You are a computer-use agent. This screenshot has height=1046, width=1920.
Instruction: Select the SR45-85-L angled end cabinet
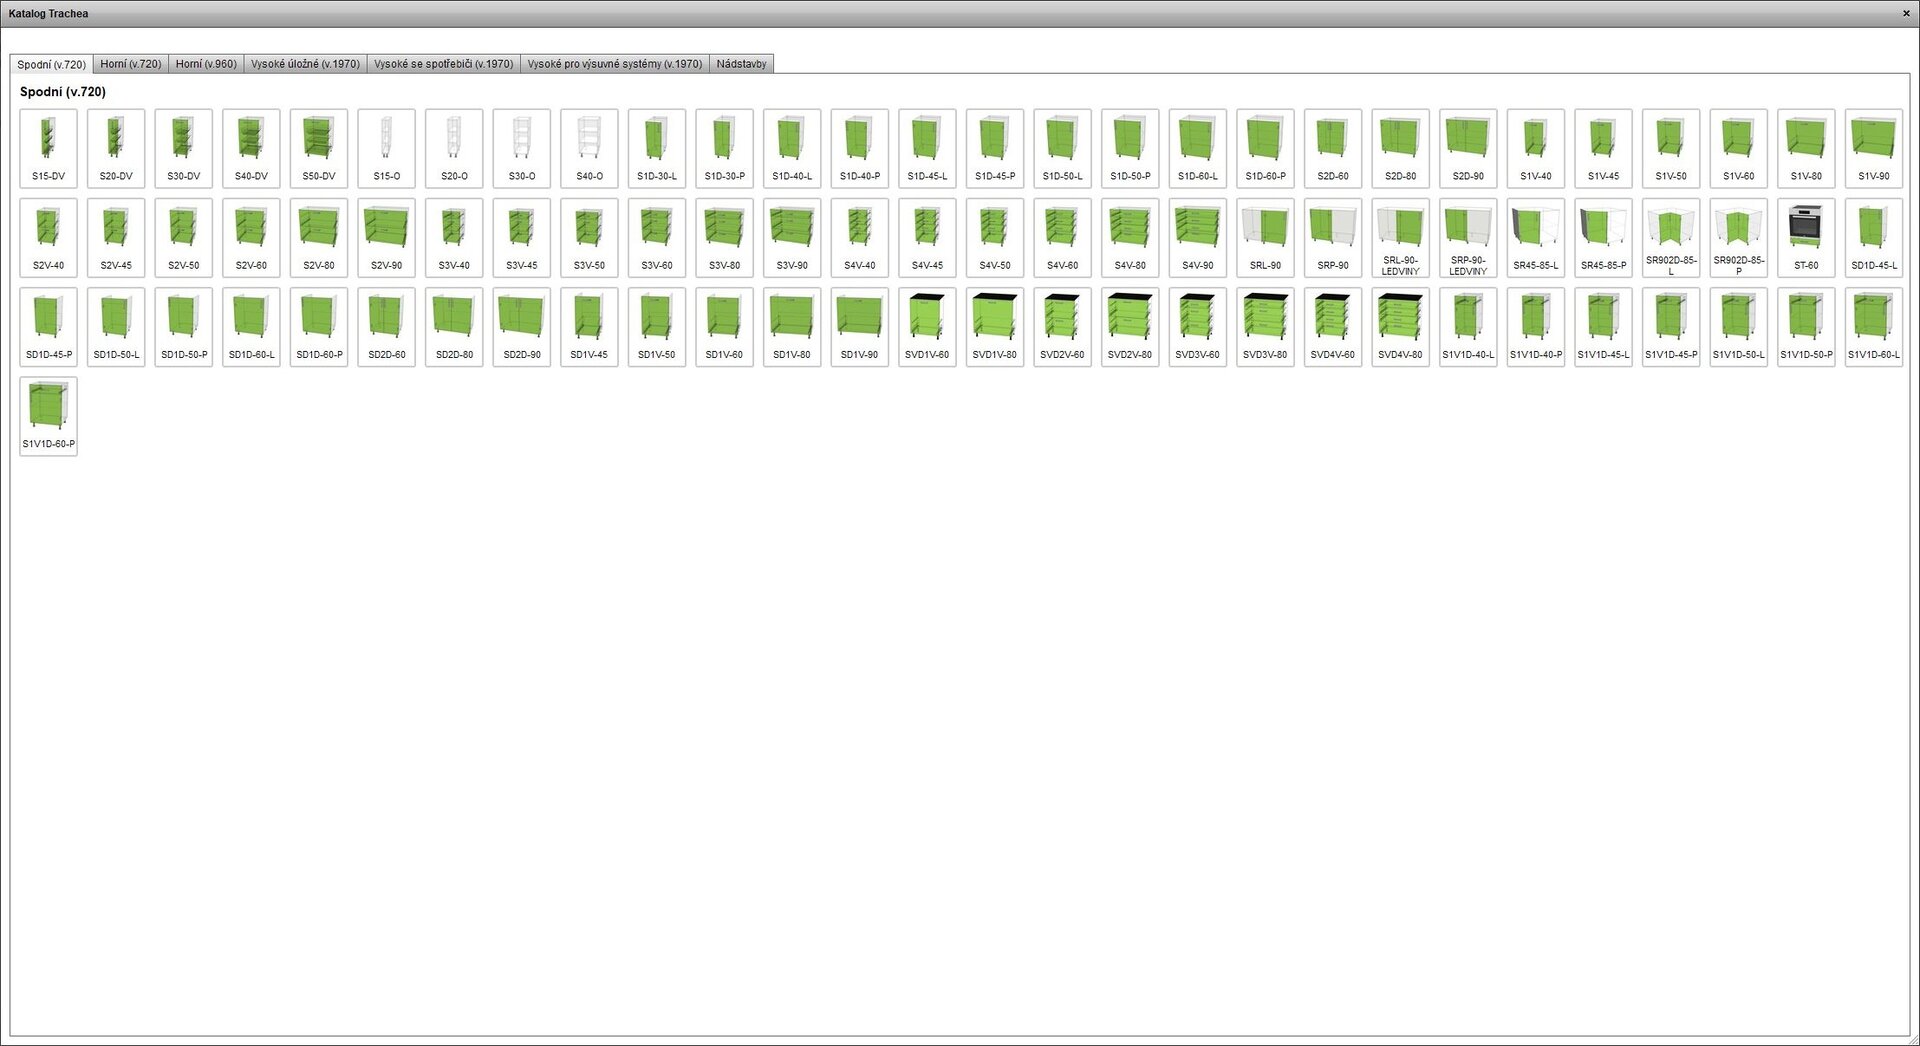tap(1535, 237)
